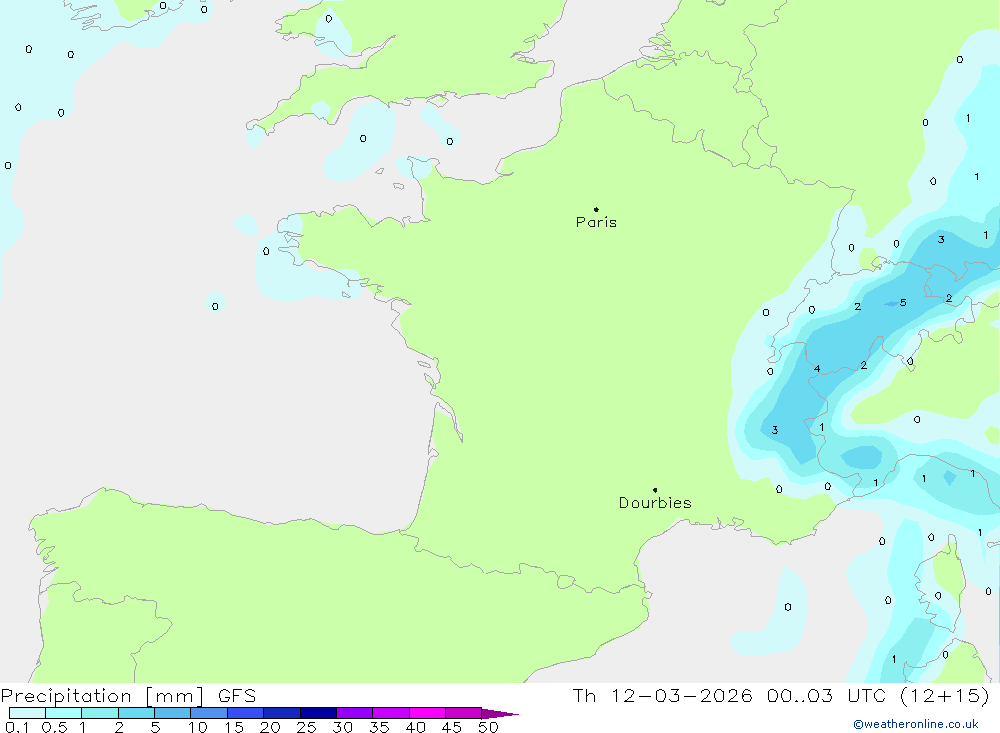This screenshot has width=1000, height=733.
Task: Click the weatheronline.co.uk copyright link
Action: tap(916, 724)
